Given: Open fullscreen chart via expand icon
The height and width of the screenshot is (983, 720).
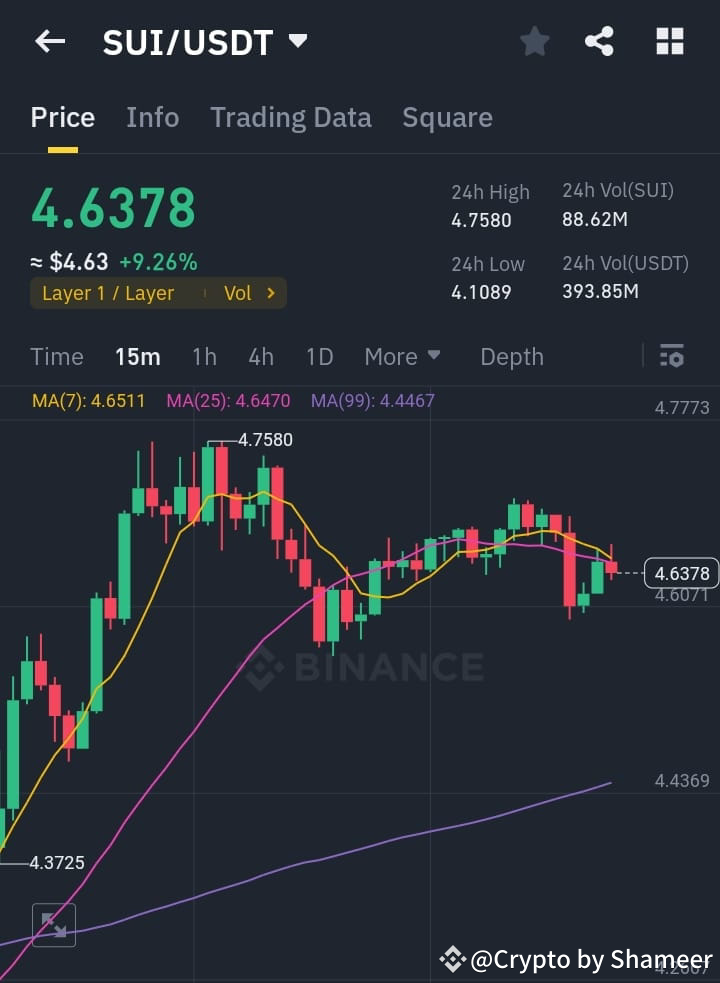Looking at the screenshot, I should pos(54,925).
